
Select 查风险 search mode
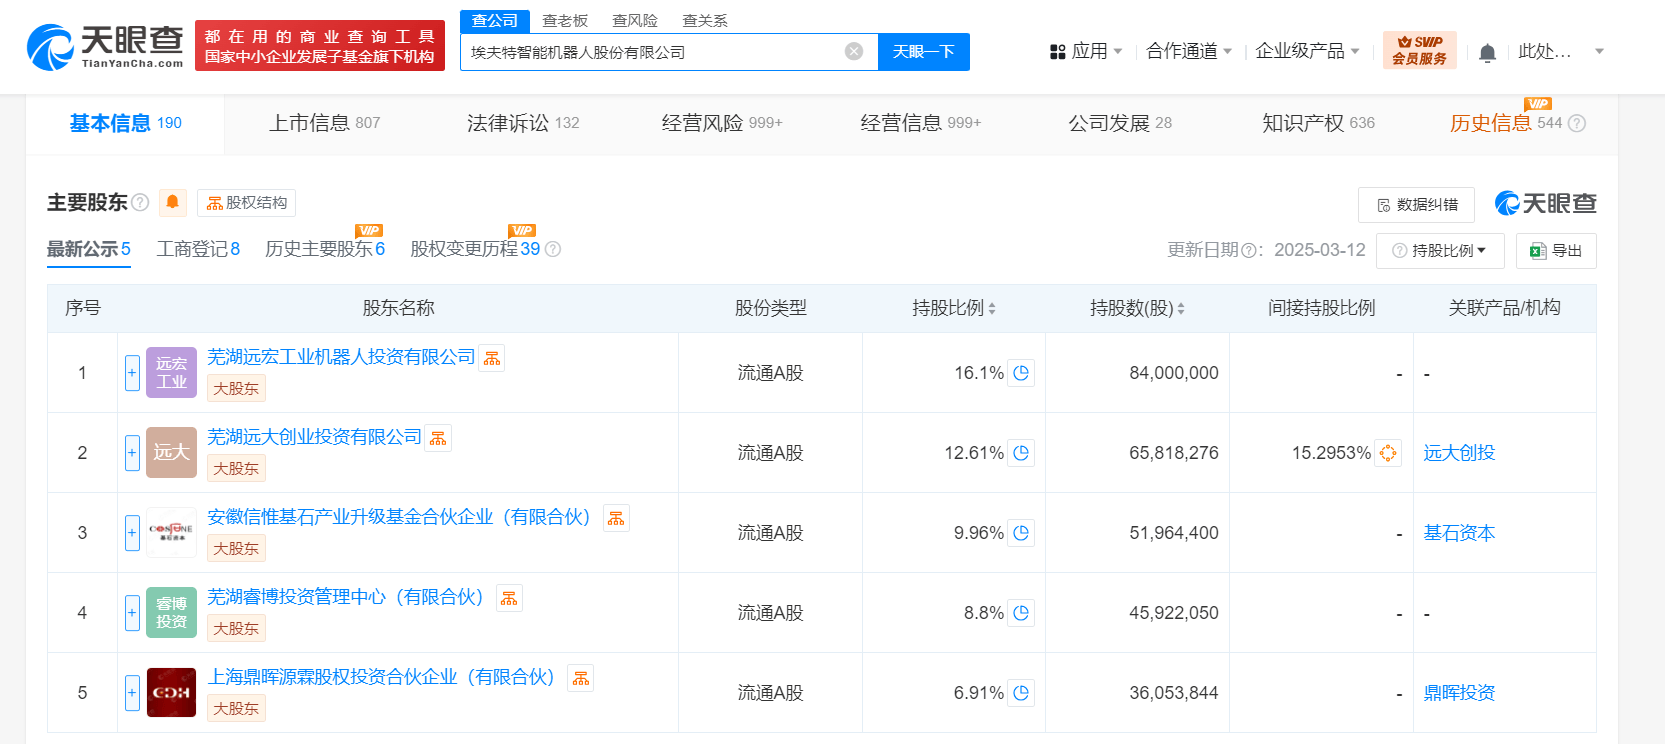coord(635,21)
